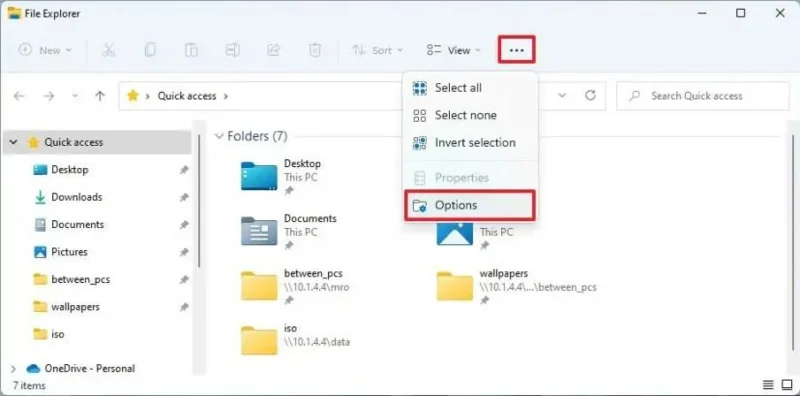Choose Select all from the menu
This screenshot has width=800, height=396.
[x=470, y=88]
